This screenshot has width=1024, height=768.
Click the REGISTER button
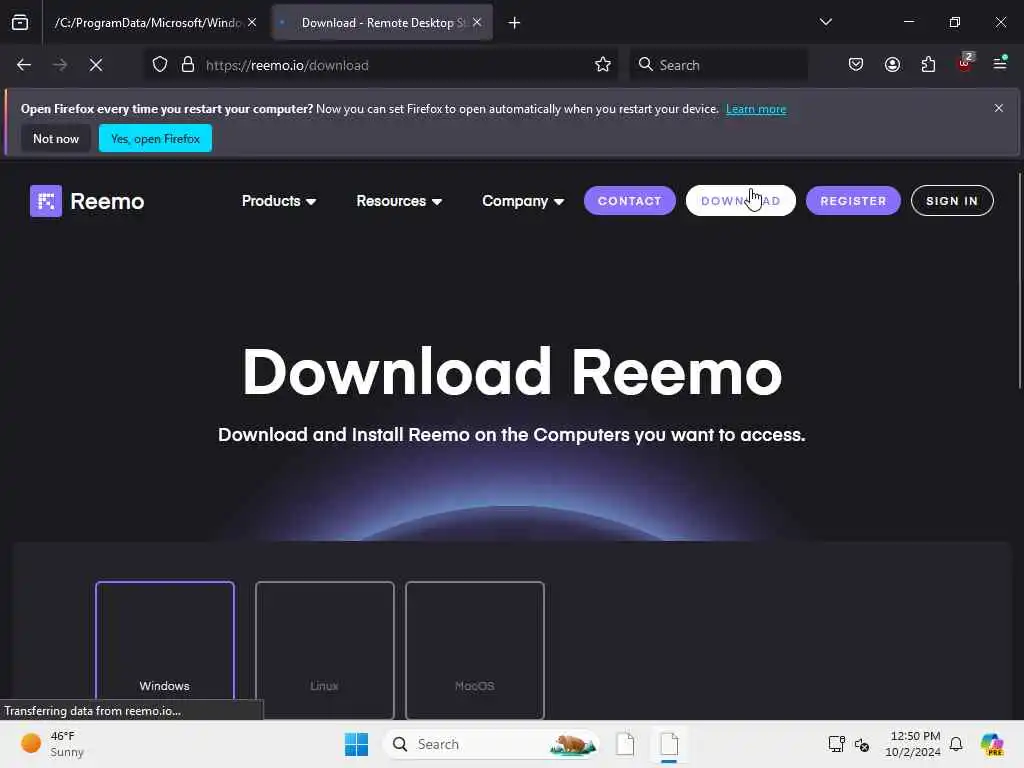pyautogui.click(x=853, y=200)
